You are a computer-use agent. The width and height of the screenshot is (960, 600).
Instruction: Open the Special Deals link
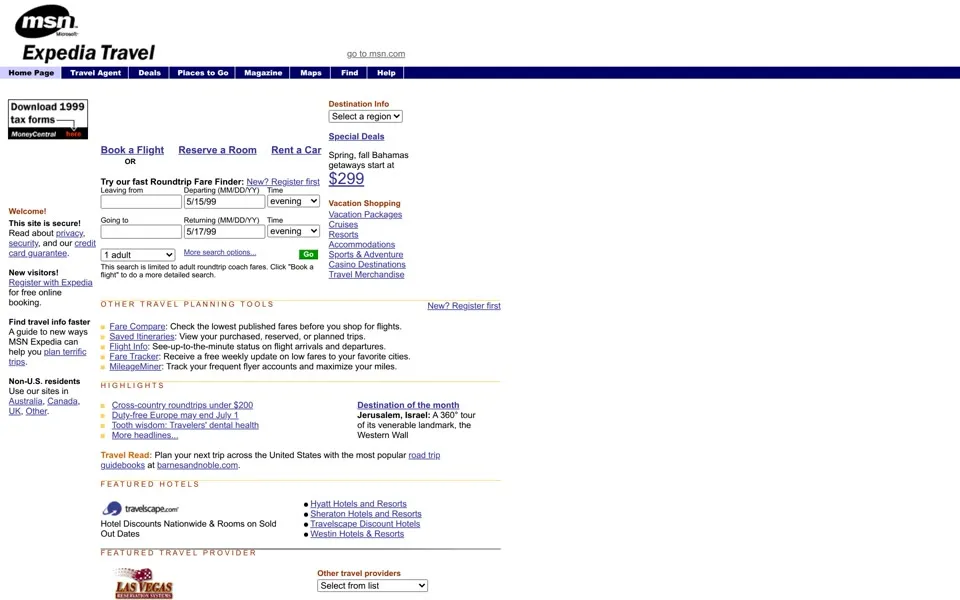356,137
